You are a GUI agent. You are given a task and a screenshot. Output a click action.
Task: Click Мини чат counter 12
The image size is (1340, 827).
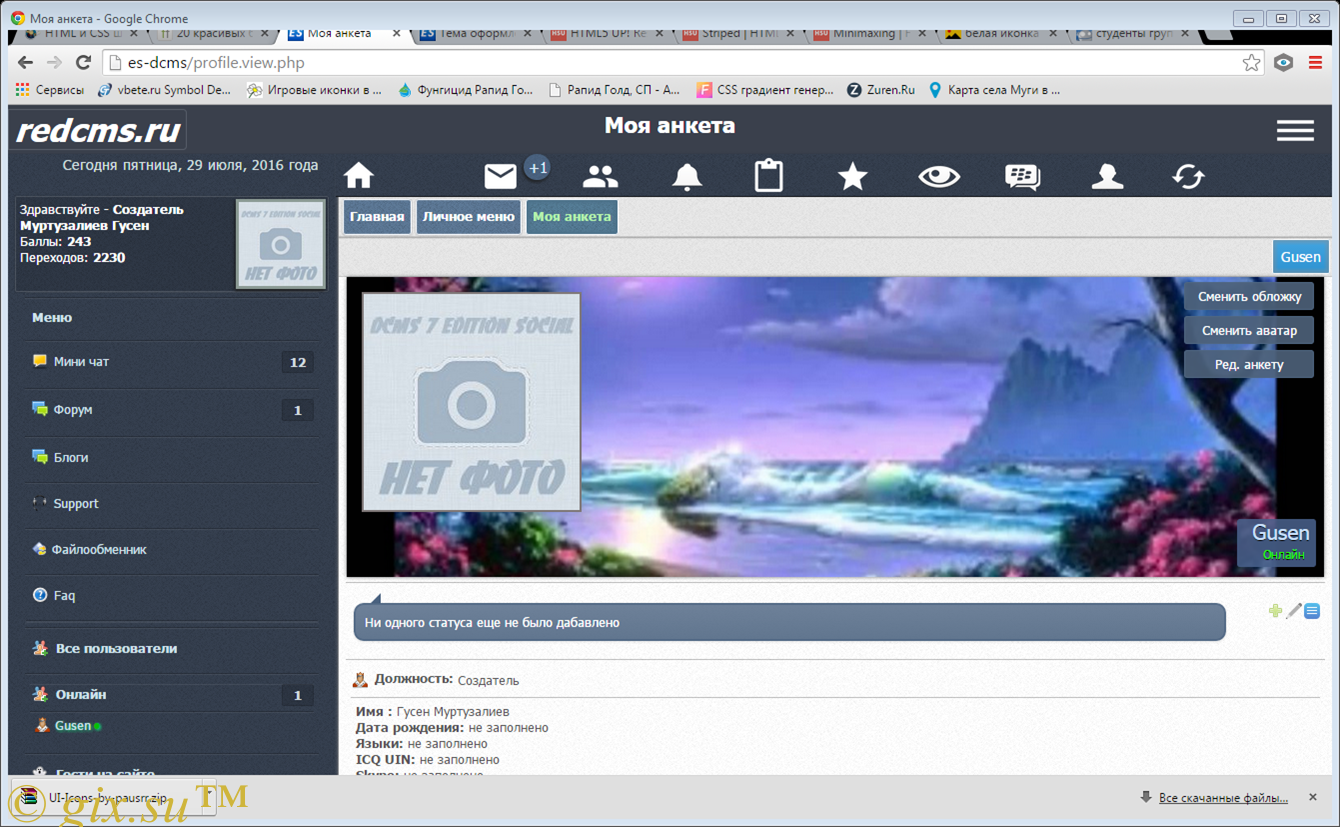pyautogui.click(x=297, y=362)
